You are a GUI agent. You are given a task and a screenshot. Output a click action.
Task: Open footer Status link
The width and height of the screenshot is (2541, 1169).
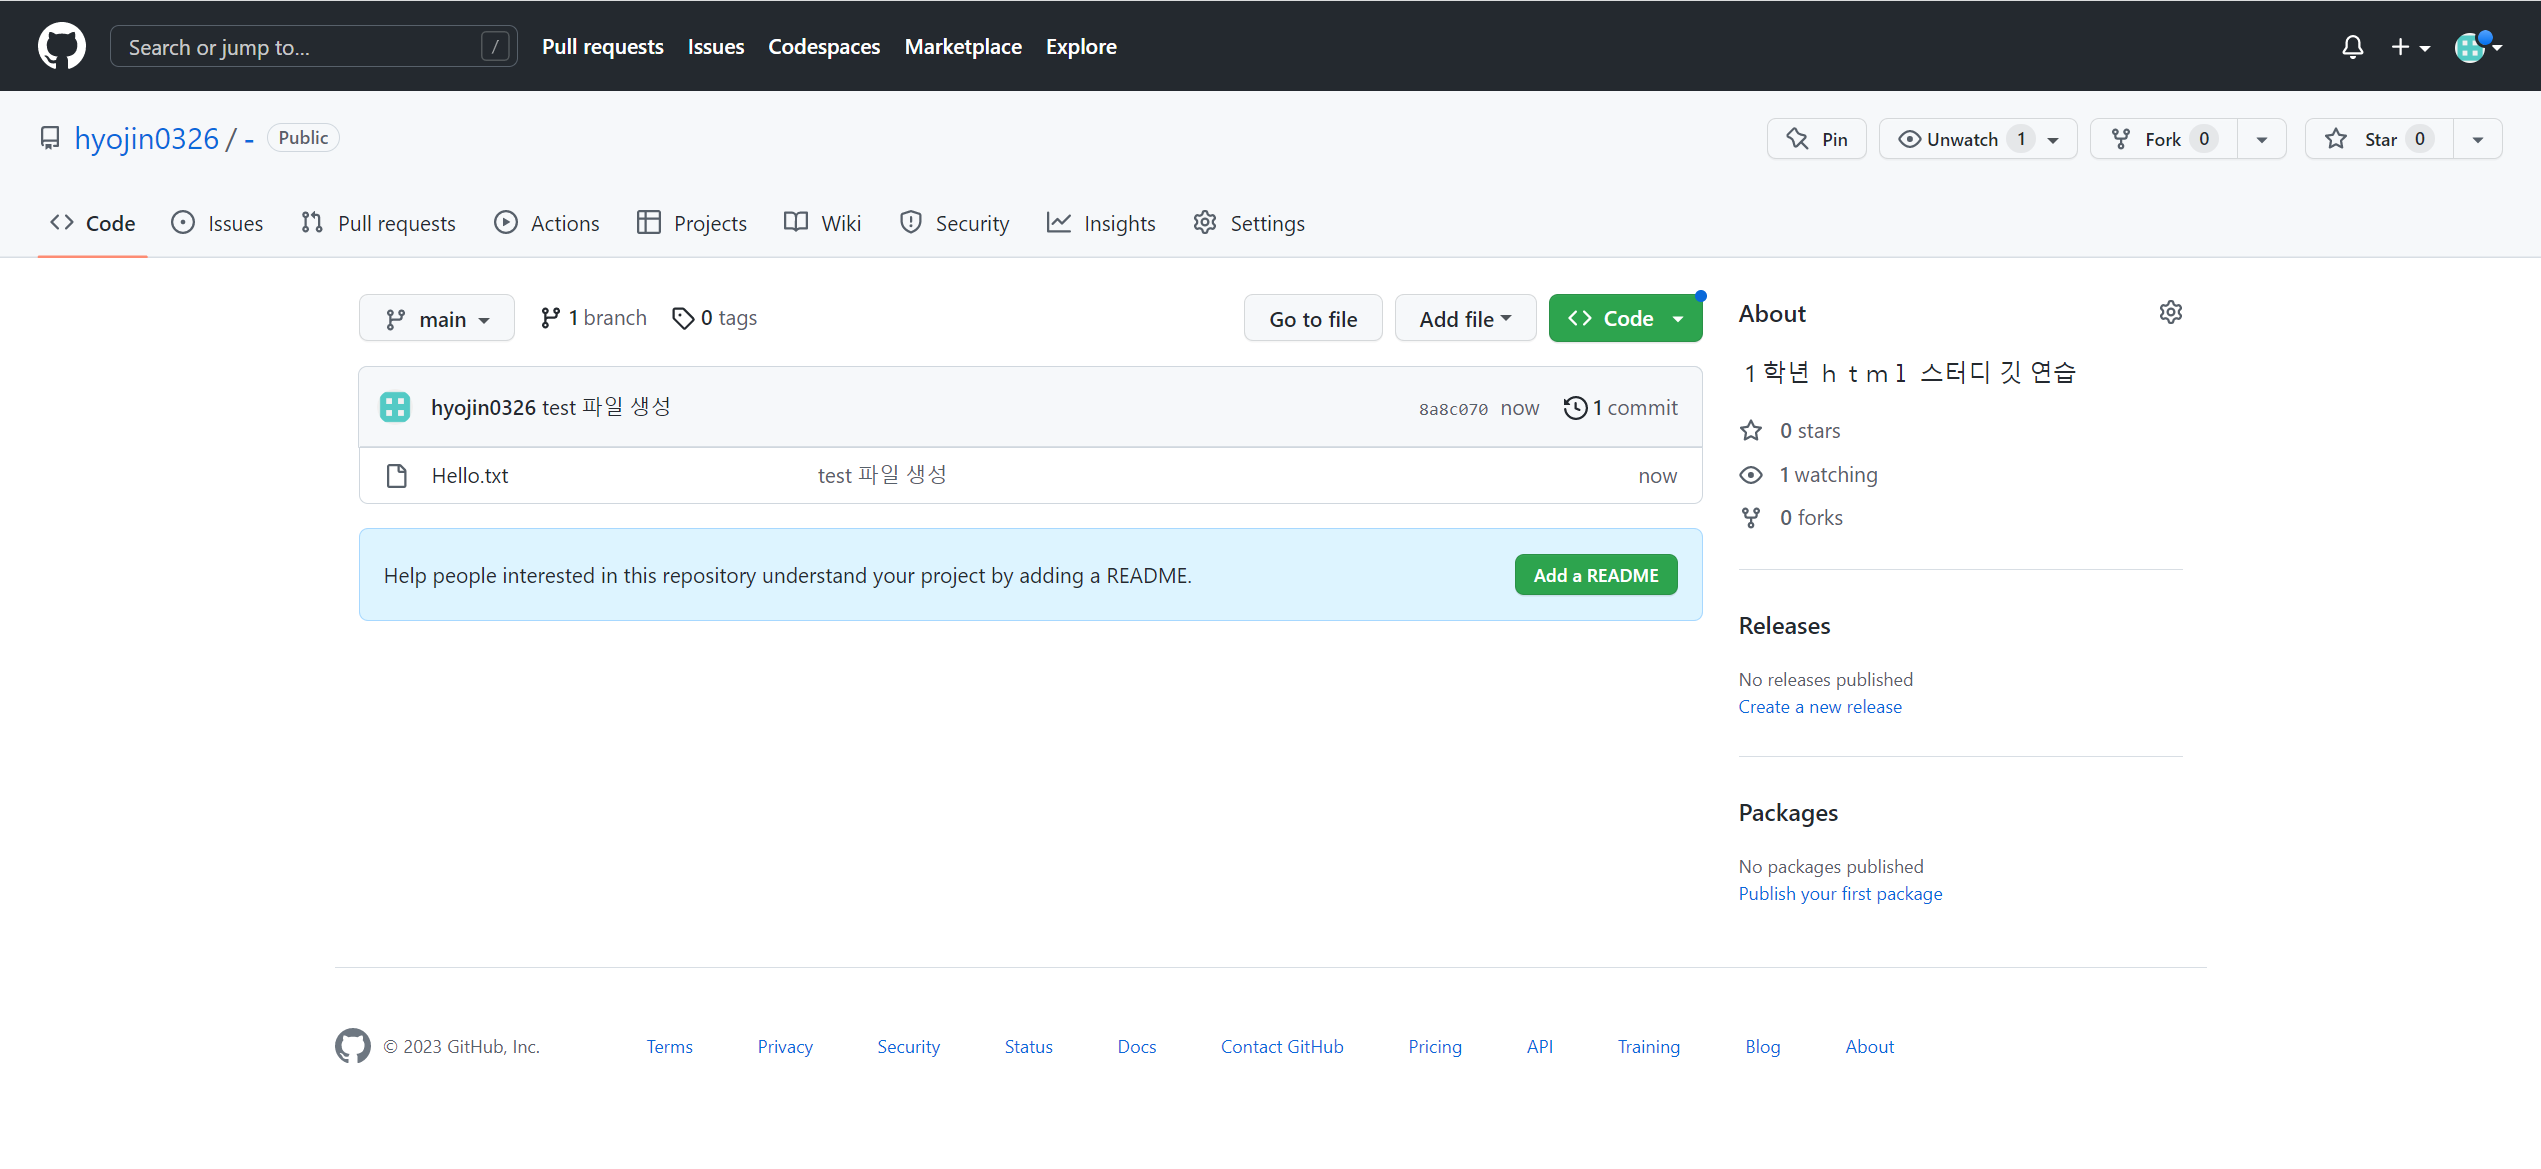coord(1028,1047)
